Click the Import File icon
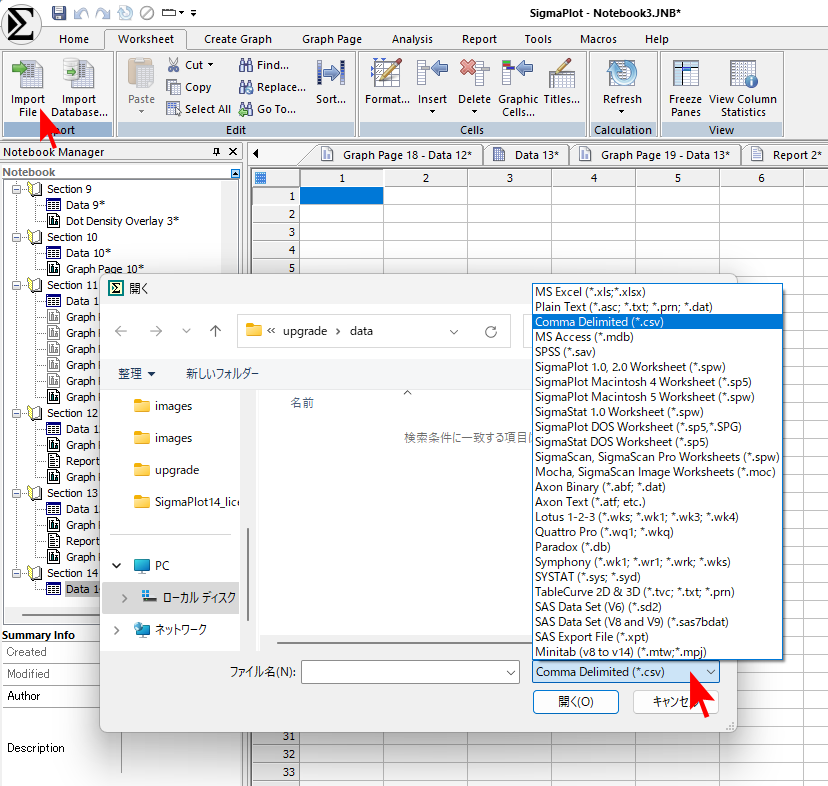The image size is (828, 786). [27, 76]
